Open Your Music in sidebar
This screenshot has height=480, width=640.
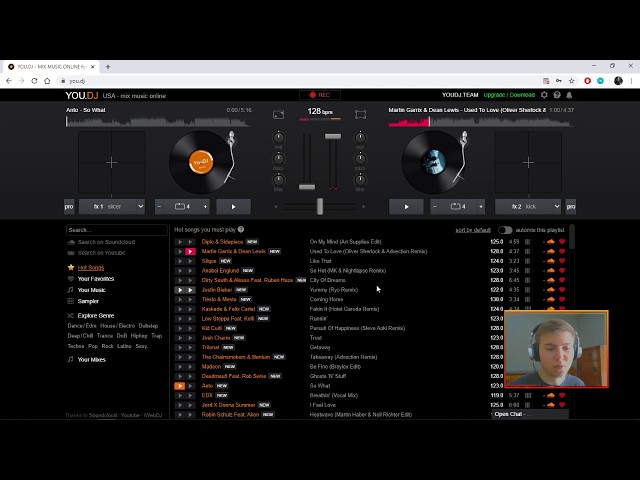click(x=91, y=290)
